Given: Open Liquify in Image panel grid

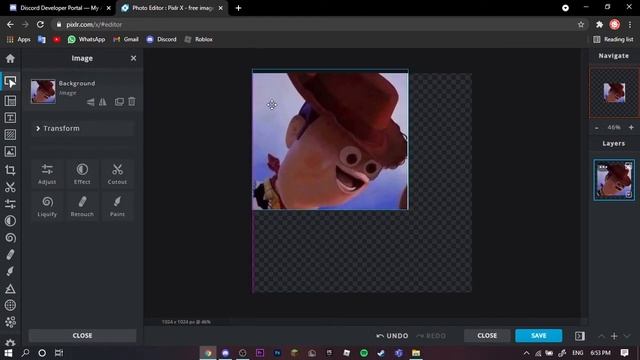Looking at the screenshot, I should (47, 206).
